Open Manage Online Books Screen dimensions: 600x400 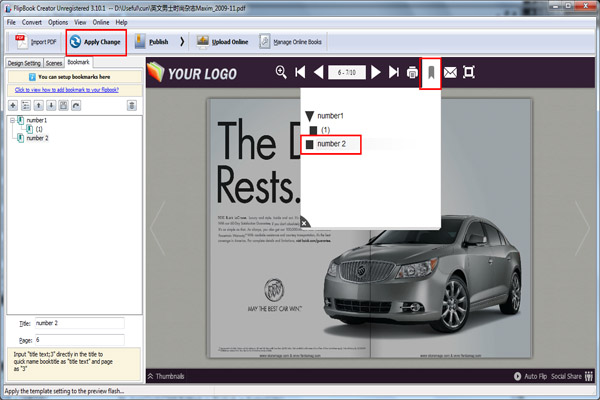[x=291, y=42]
